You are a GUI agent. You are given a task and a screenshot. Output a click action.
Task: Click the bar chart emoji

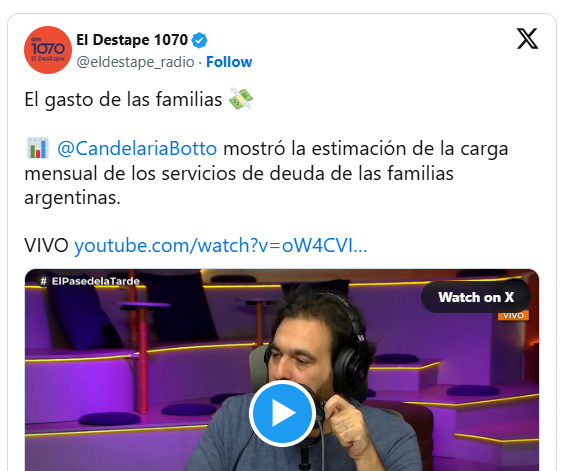point(38,148)
